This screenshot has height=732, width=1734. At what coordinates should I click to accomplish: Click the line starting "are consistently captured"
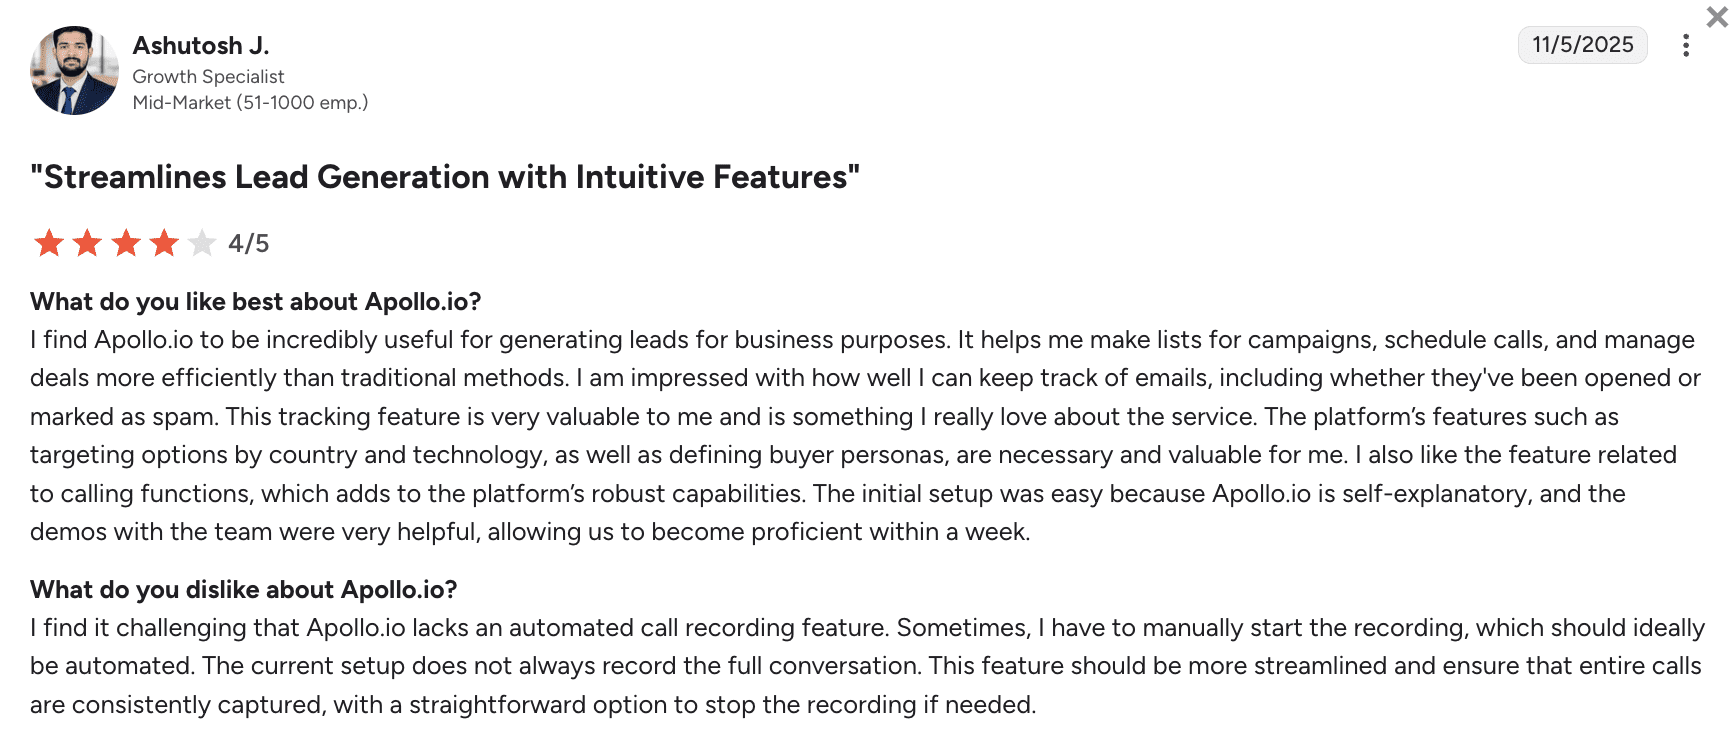[533, 705]
